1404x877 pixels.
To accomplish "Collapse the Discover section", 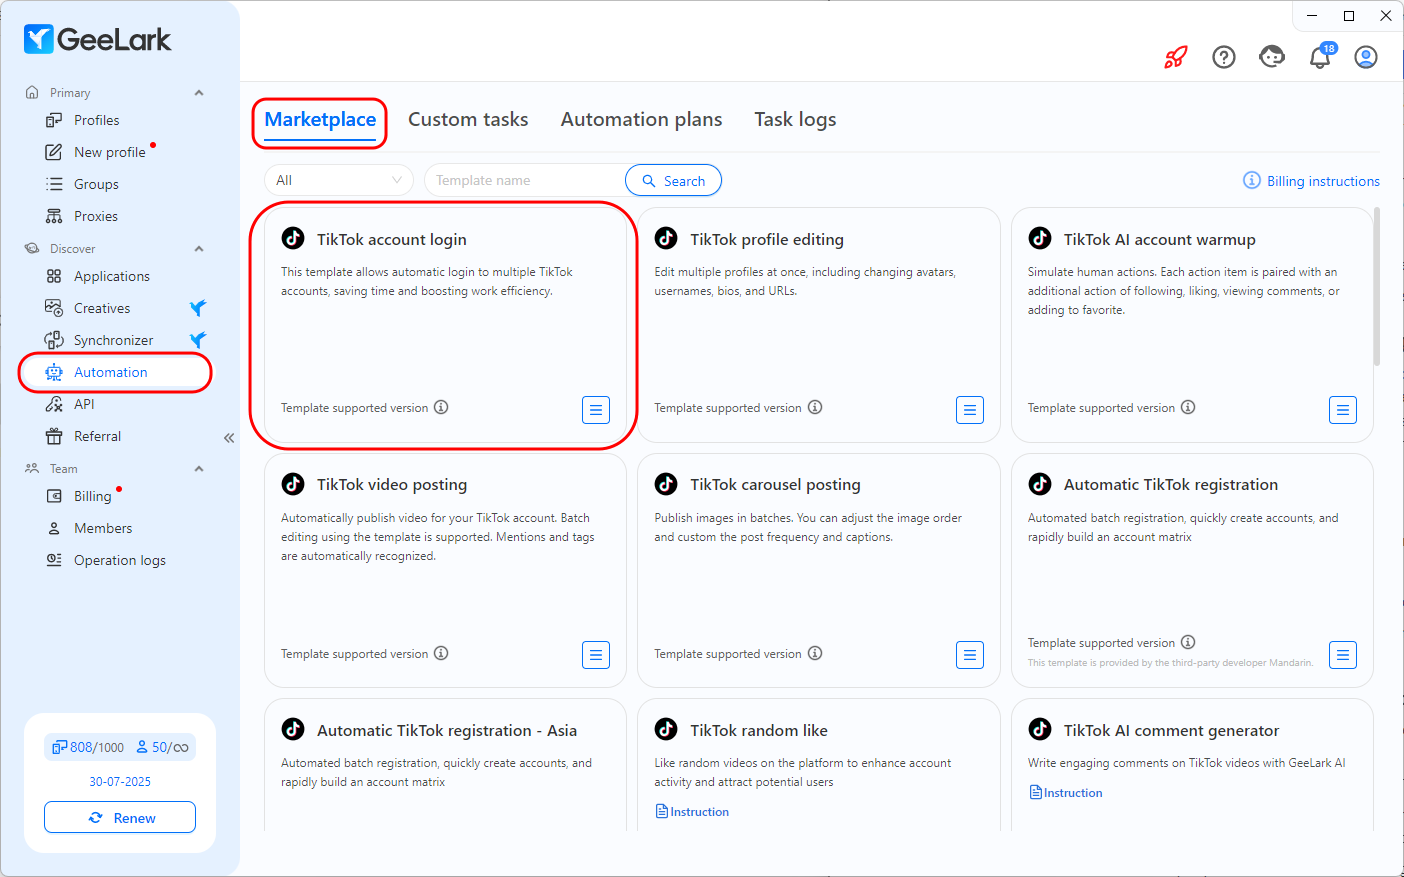I will [x=199, y=249].
